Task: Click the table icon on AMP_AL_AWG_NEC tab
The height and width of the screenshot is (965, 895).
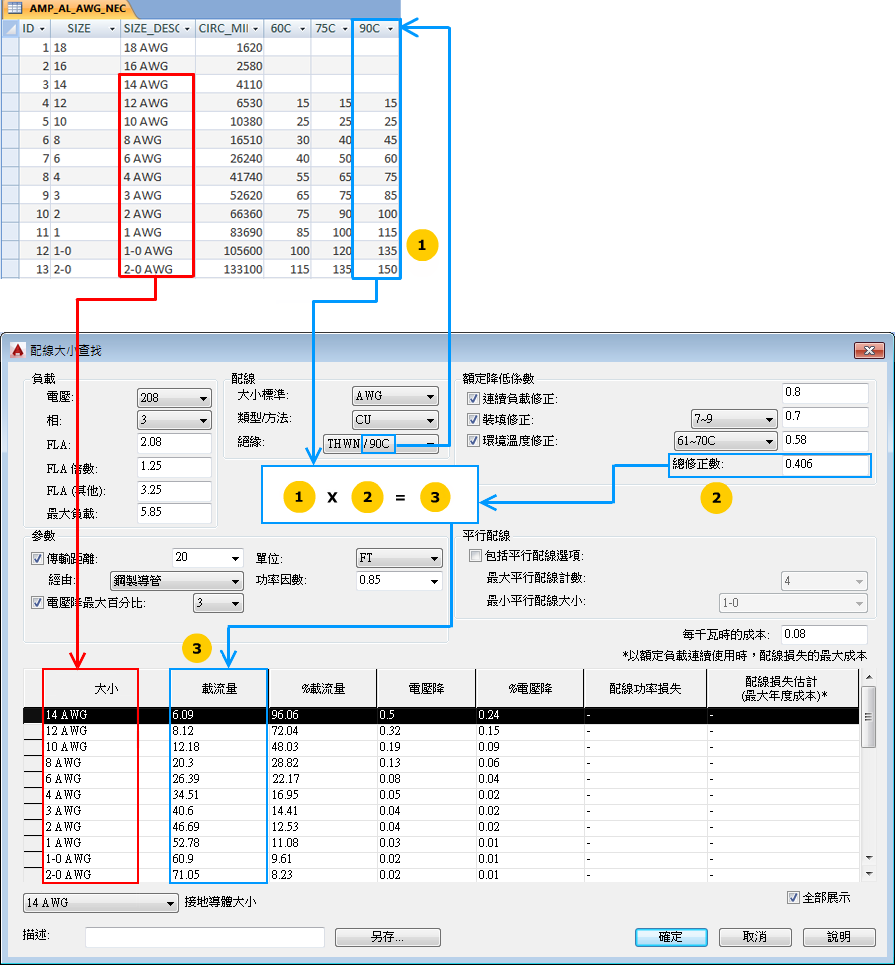Action: click(15, 9)
